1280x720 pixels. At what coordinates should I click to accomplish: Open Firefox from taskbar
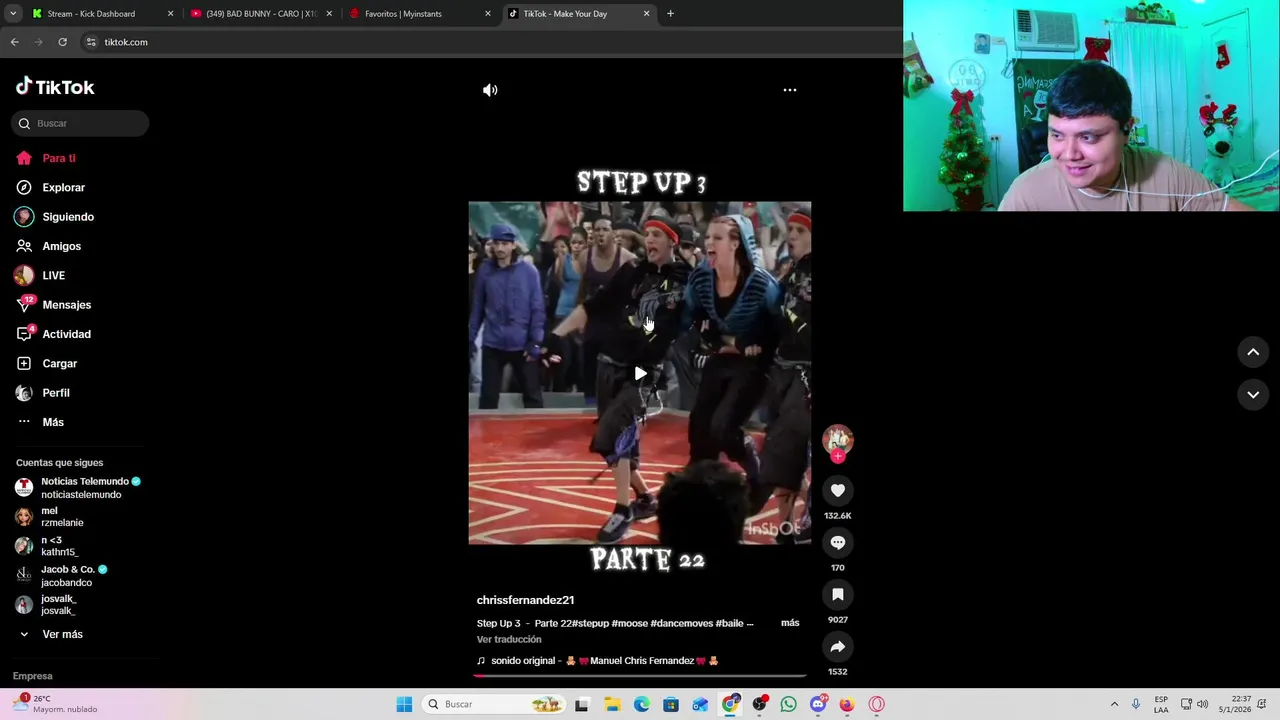point(847,704)
